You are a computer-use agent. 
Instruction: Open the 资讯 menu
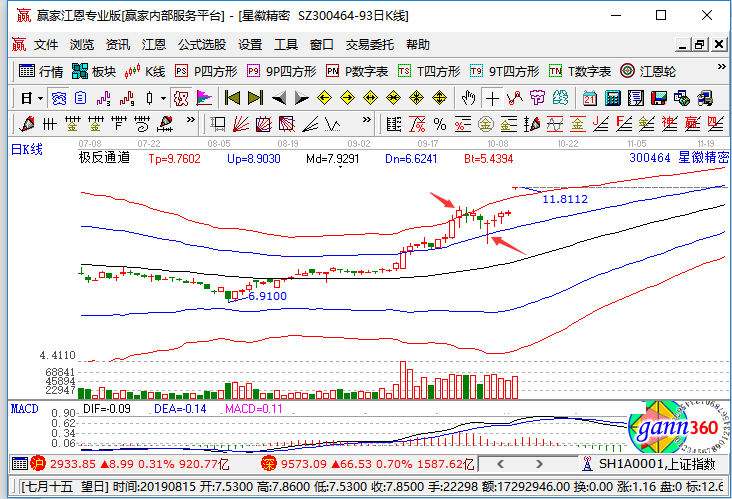(x=118, y=45)
